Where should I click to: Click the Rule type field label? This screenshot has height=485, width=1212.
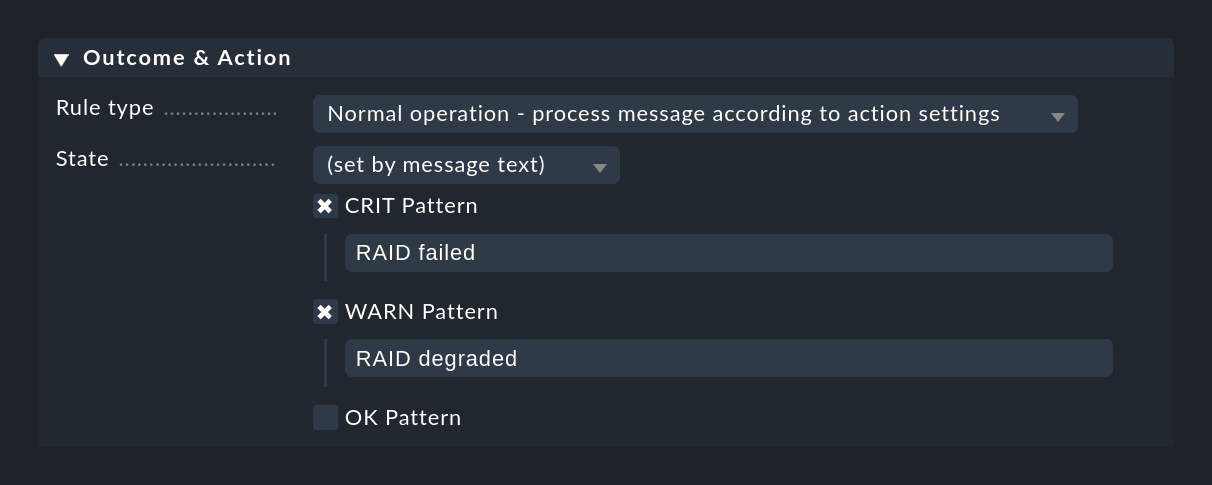[x=105, y=108]
